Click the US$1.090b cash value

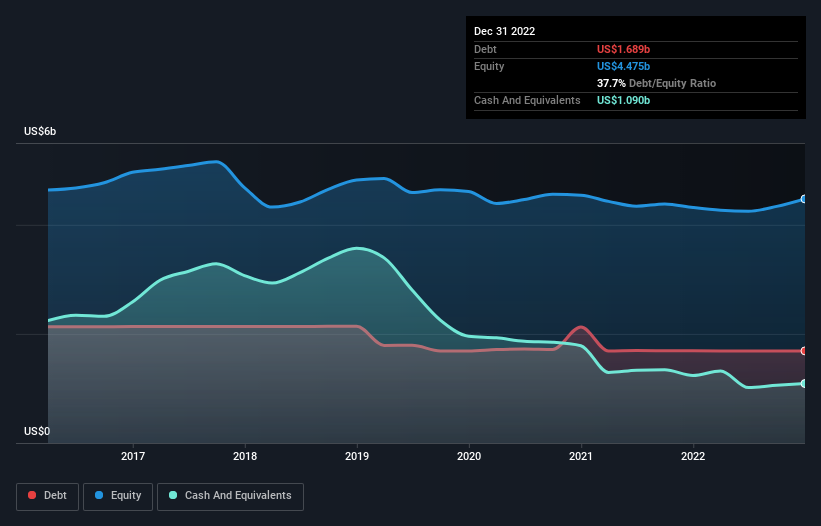[x=624, y=100]
